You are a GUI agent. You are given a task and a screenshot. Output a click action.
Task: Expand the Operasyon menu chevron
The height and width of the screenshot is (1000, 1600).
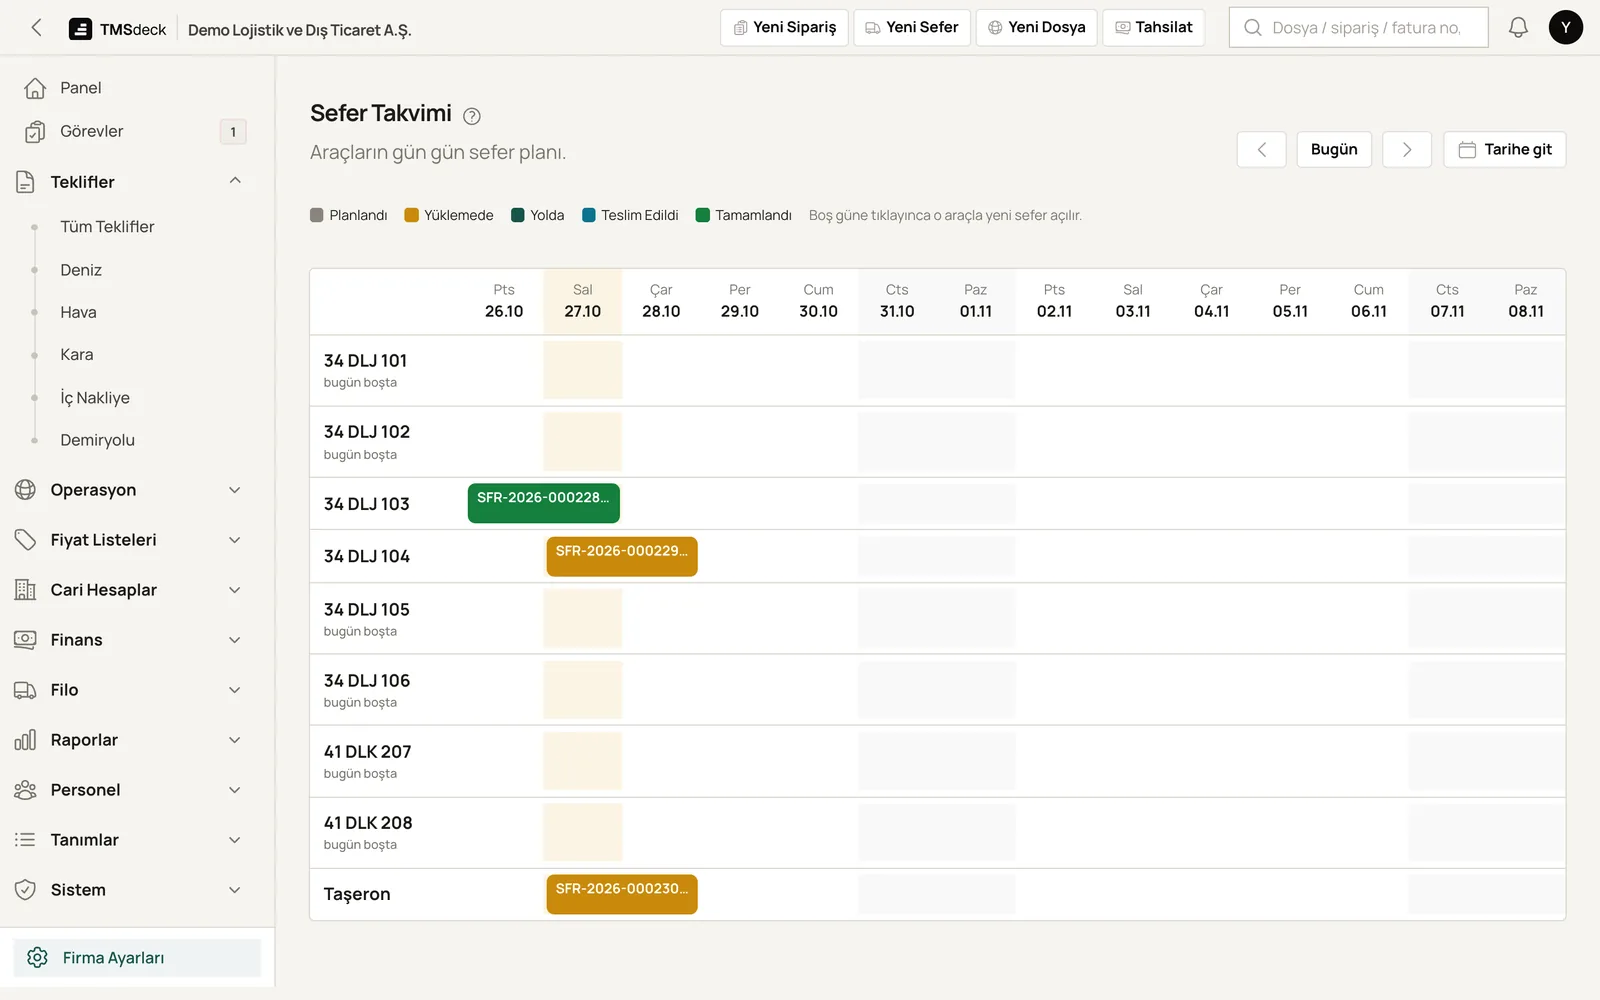point(235,490)
